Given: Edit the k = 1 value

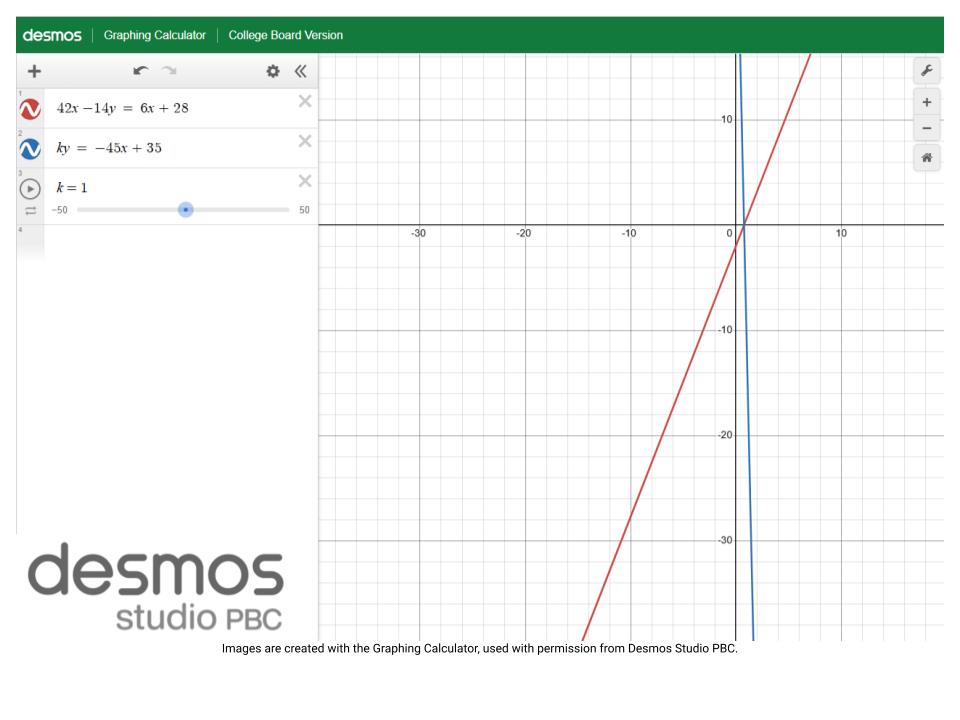Looking at the screenshot, I should tap(72, 187).
